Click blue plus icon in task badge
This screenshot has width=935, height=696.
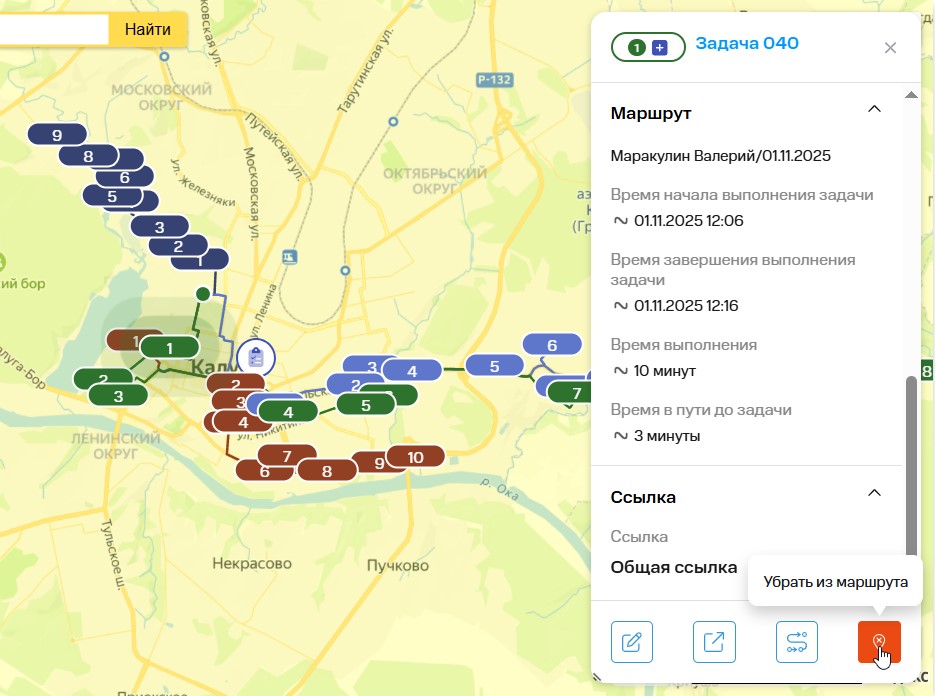pos(659,47)
